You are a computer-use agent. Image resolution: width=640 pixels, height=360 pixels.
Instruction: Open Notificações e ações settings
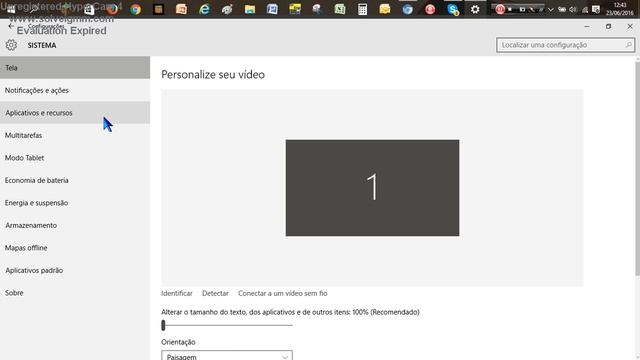pos(75,90)
